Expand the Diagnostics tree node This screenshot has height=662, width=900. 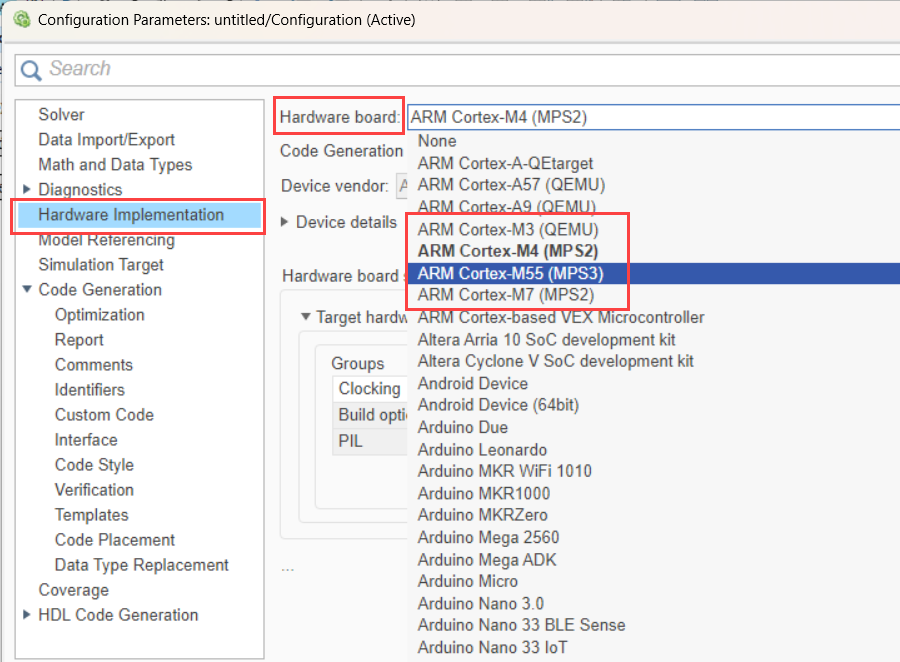tap(27, 190)
